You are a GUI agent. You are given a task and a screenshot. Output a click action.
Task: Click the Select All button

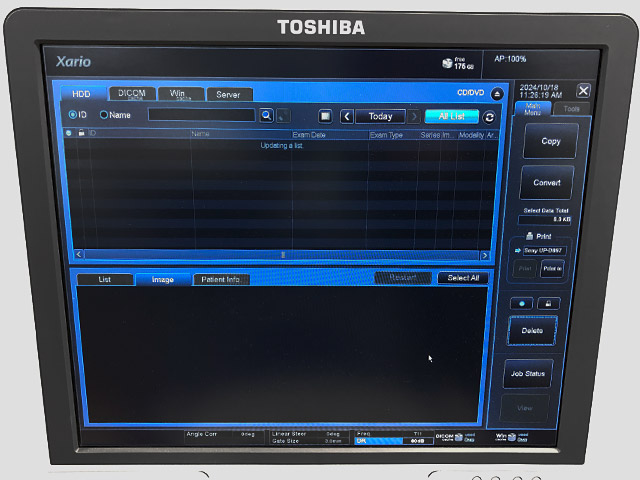pos(463,278)
